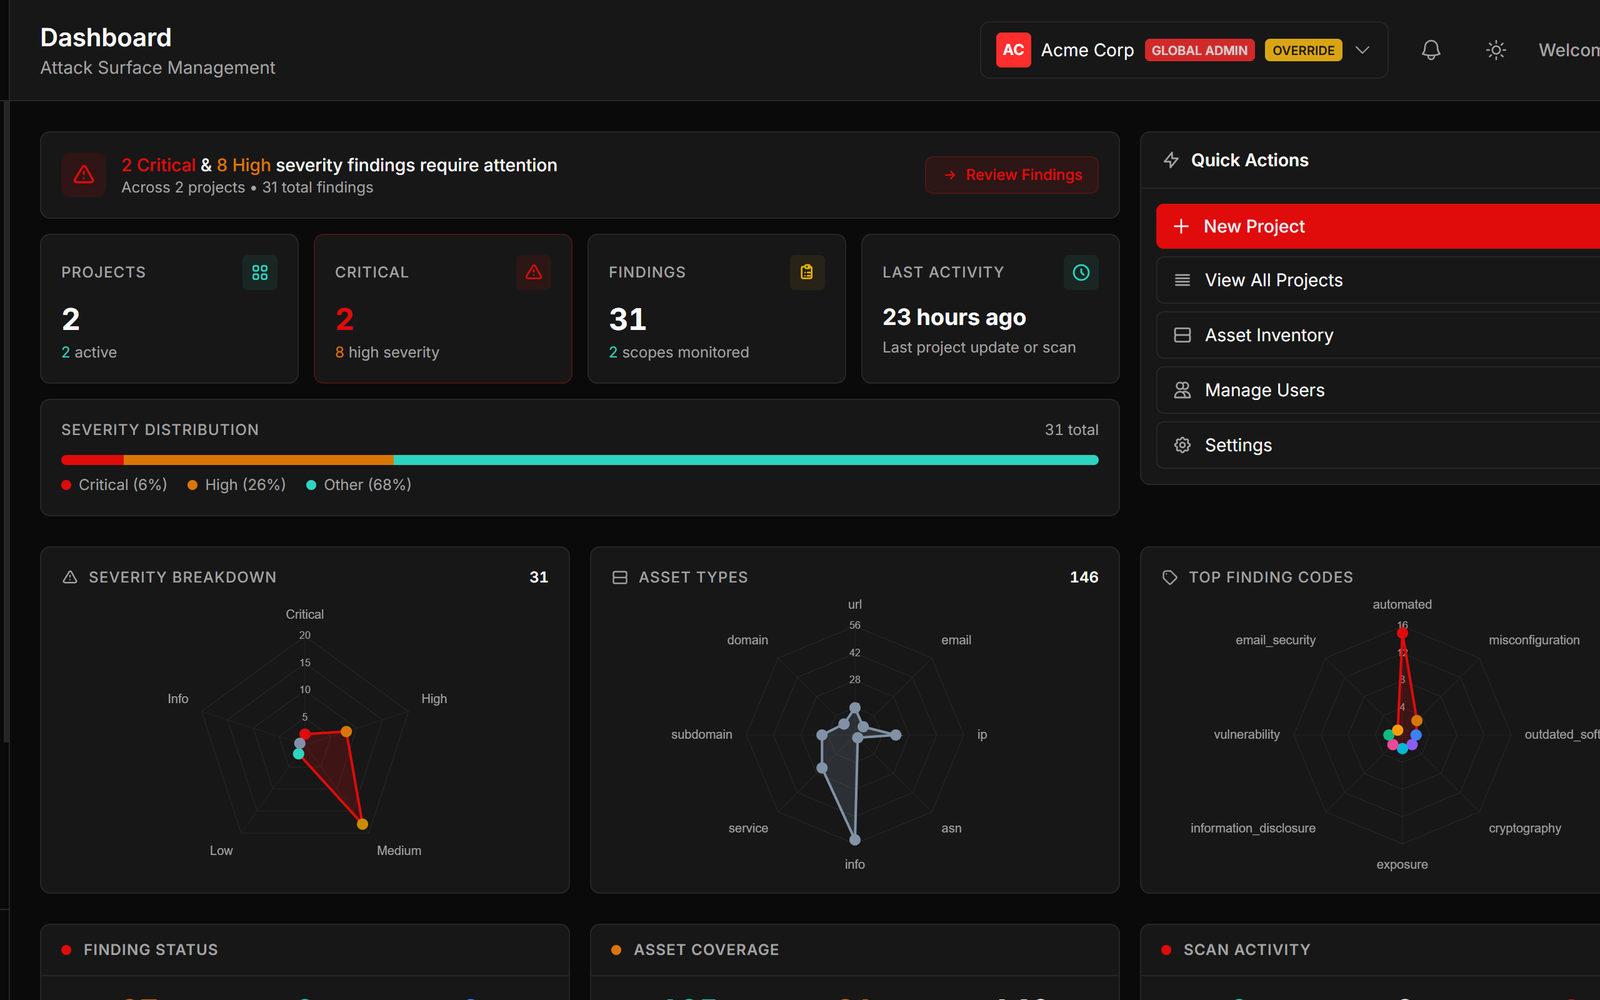Click the orange High segment of severity bar
Screen dimensions: 1600x1000
tap(259, 460)
